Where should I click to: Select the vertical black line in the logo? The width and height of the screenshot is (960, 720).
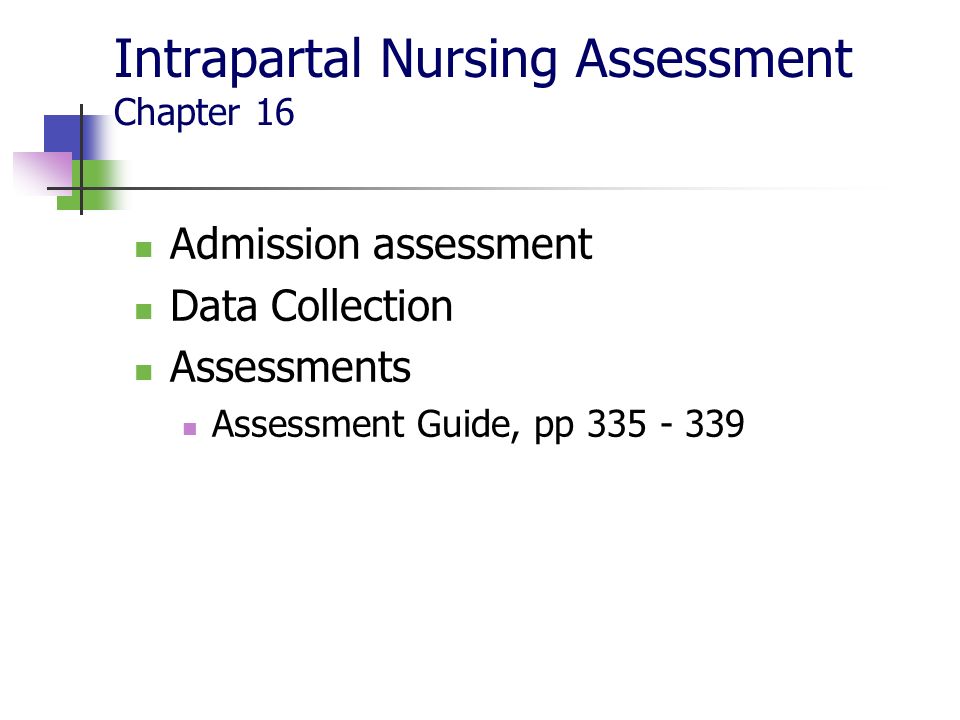click(81, 160)
